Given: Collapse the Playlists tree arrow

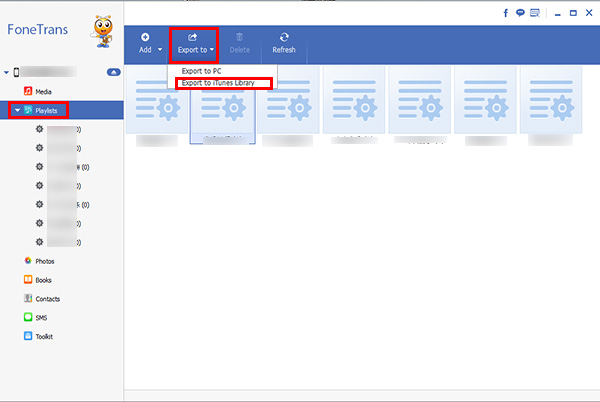Looking at the screenshot, I should [x=18, y=111].
